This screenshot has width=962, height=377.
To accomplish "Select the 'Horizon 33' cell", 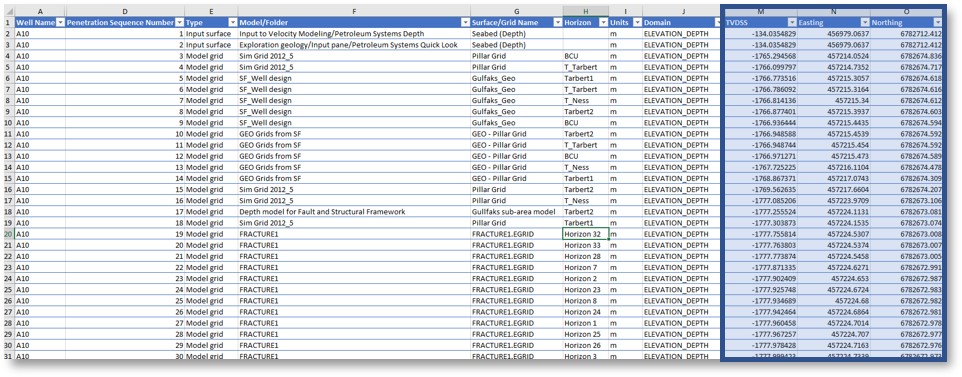I will click(585, 245).
